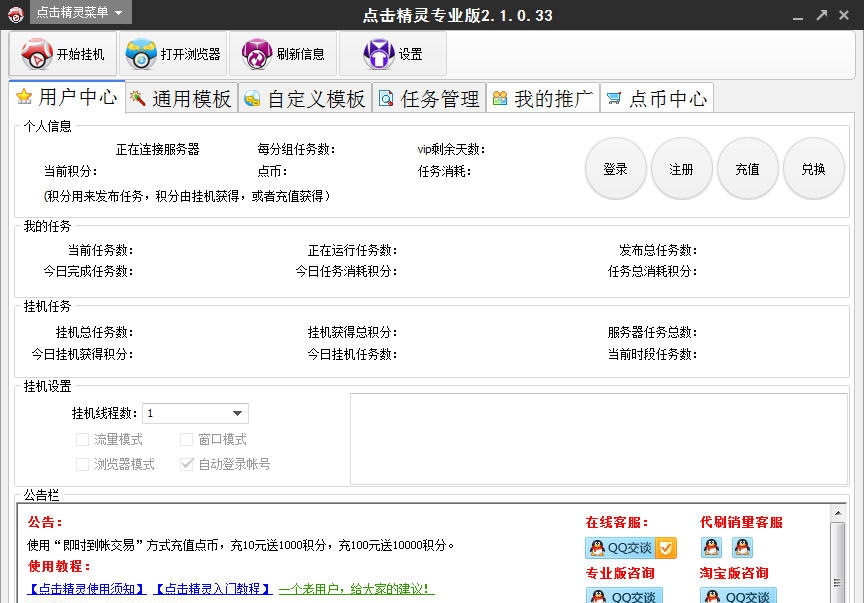Expand the 挂机线程数 dropdown
Screen dimensions: 864x603
(238, 414)
